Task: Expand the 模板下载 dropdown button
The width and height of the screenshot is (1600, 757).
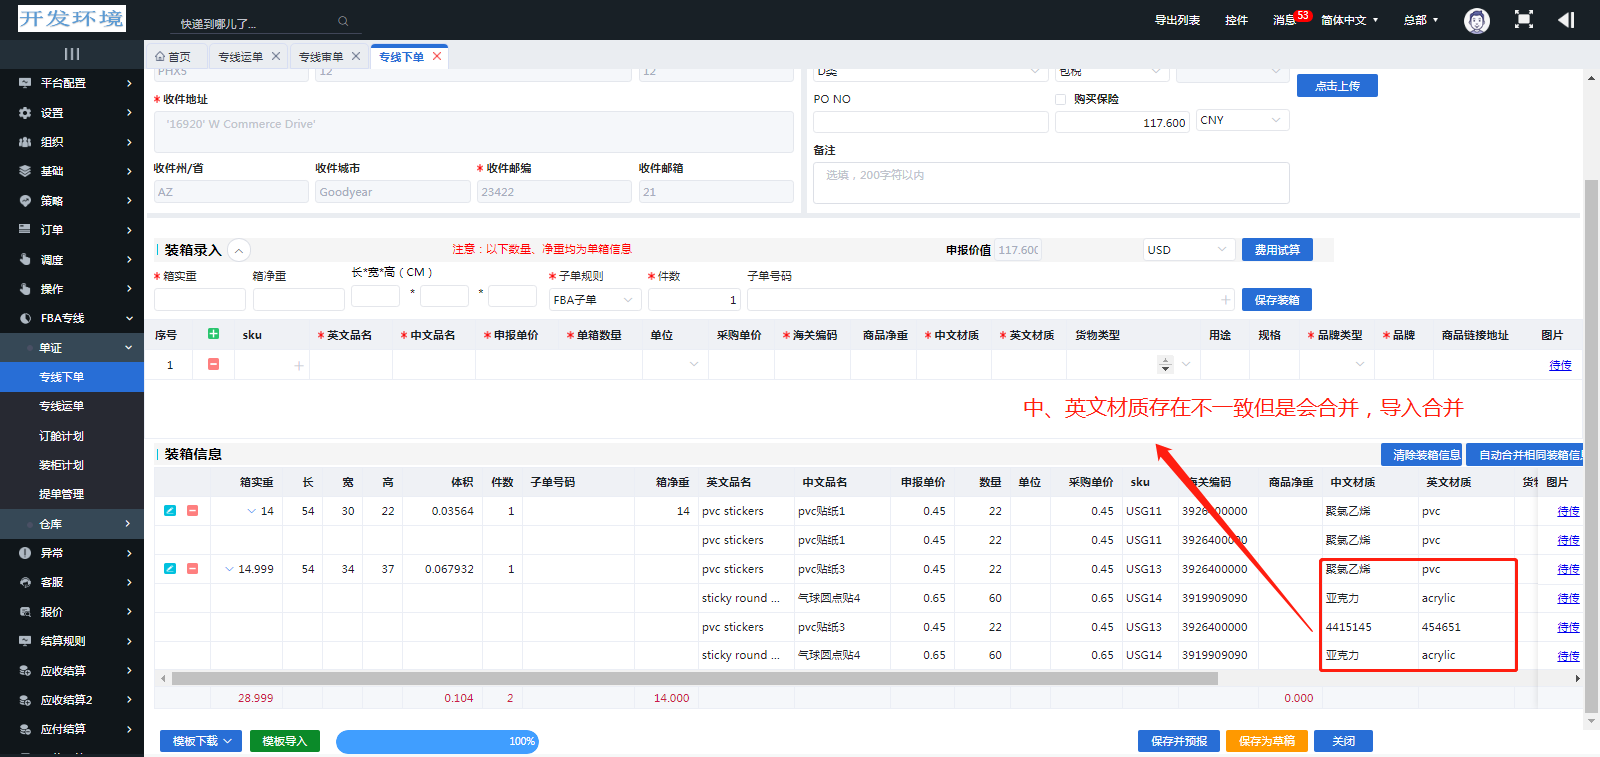Action: point(201,741)
